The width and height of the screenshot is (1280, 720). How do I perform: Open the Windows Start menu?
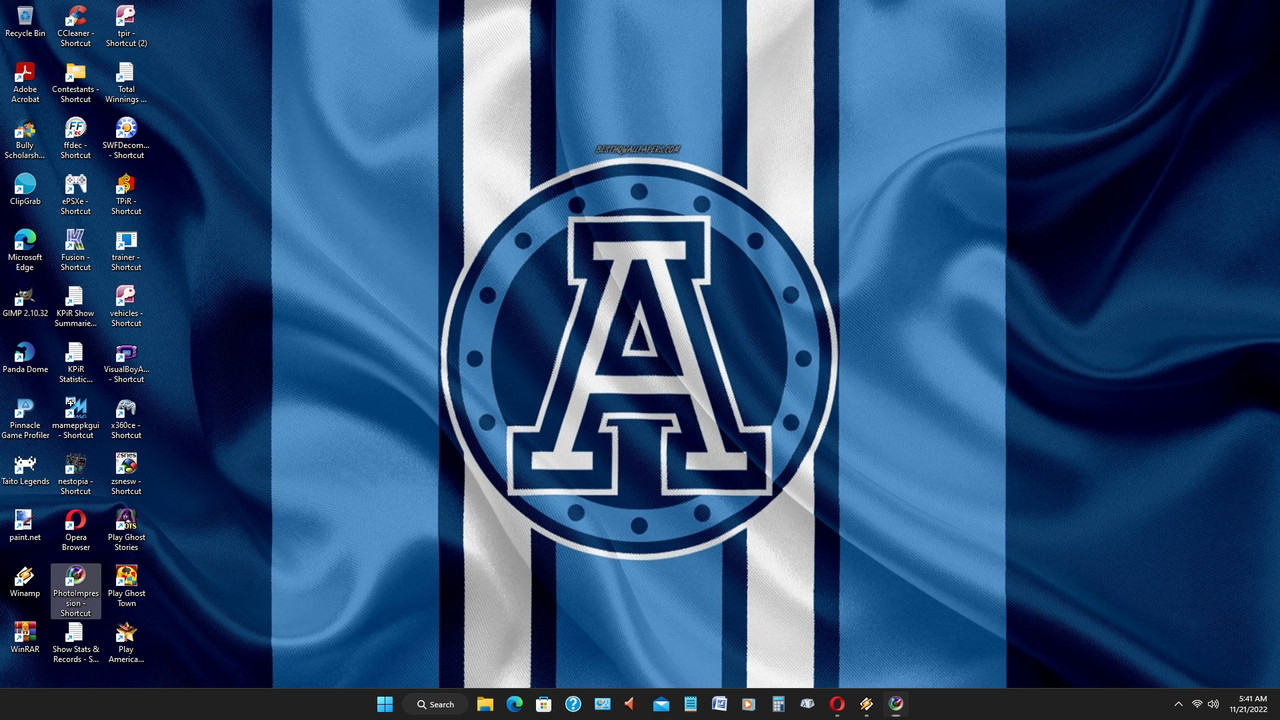(x=385, y=704)
